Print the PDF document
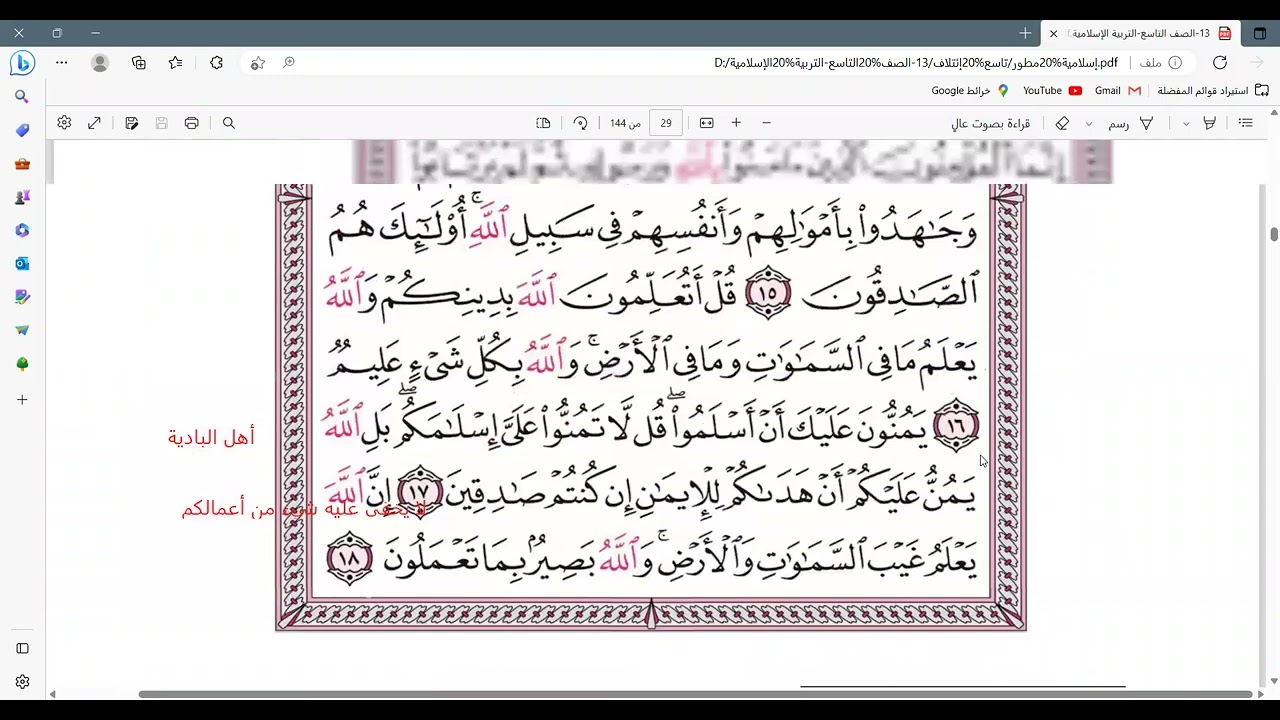 [192, 123]
